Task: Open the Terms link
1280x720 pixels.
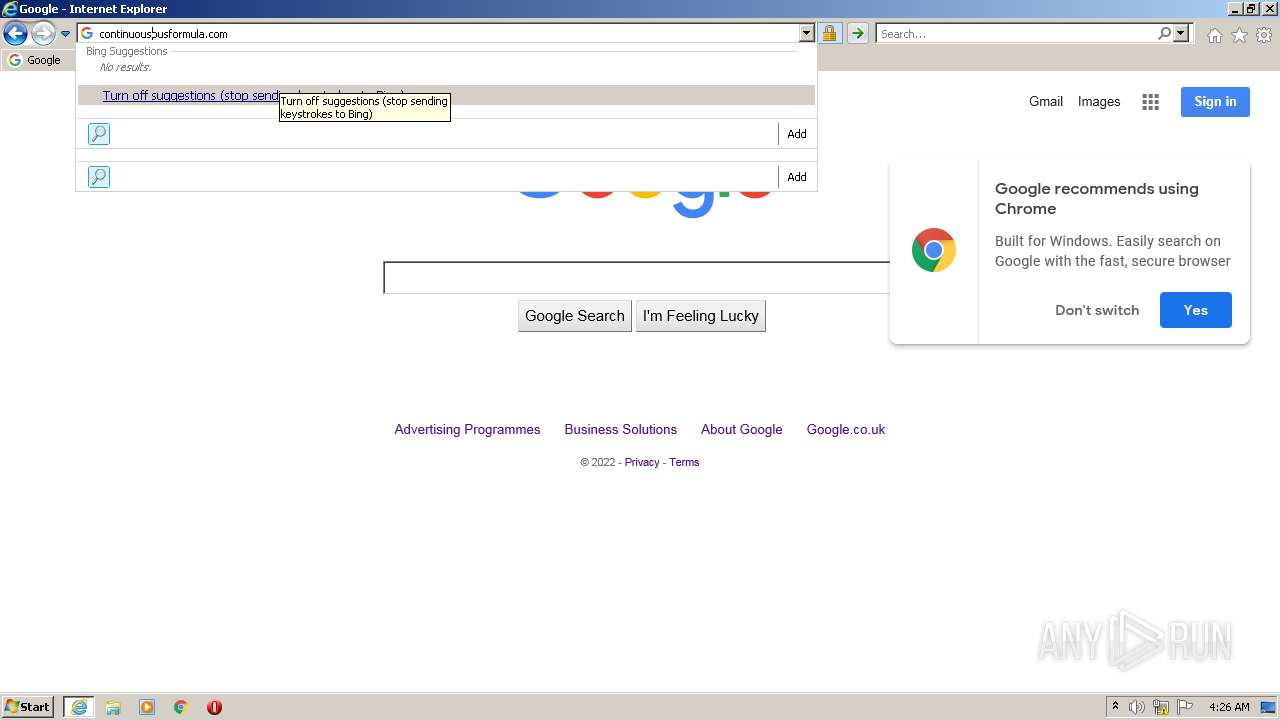Action: click(x=684, y=462)
